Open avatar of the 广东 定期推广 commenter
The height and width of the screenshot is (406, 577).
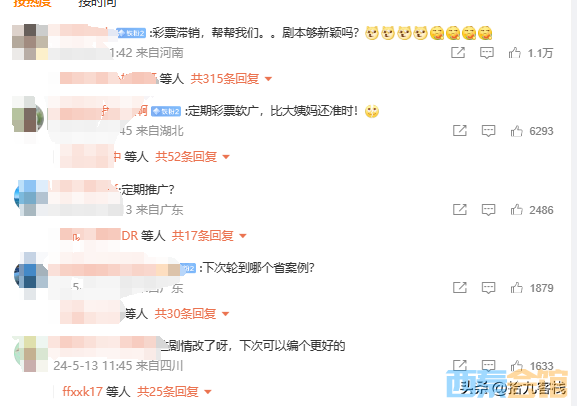click(x=31, y=198)
